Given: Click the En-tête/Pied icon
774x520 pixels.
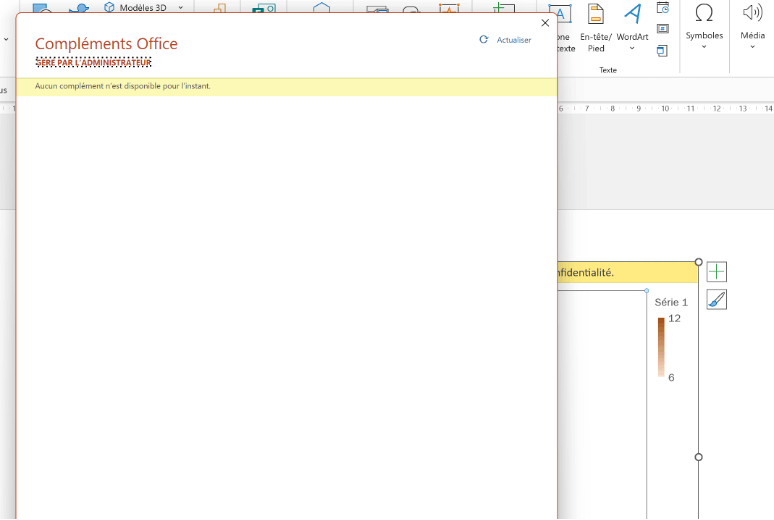Looking at the screenshot, I should [x=596, y=14].
